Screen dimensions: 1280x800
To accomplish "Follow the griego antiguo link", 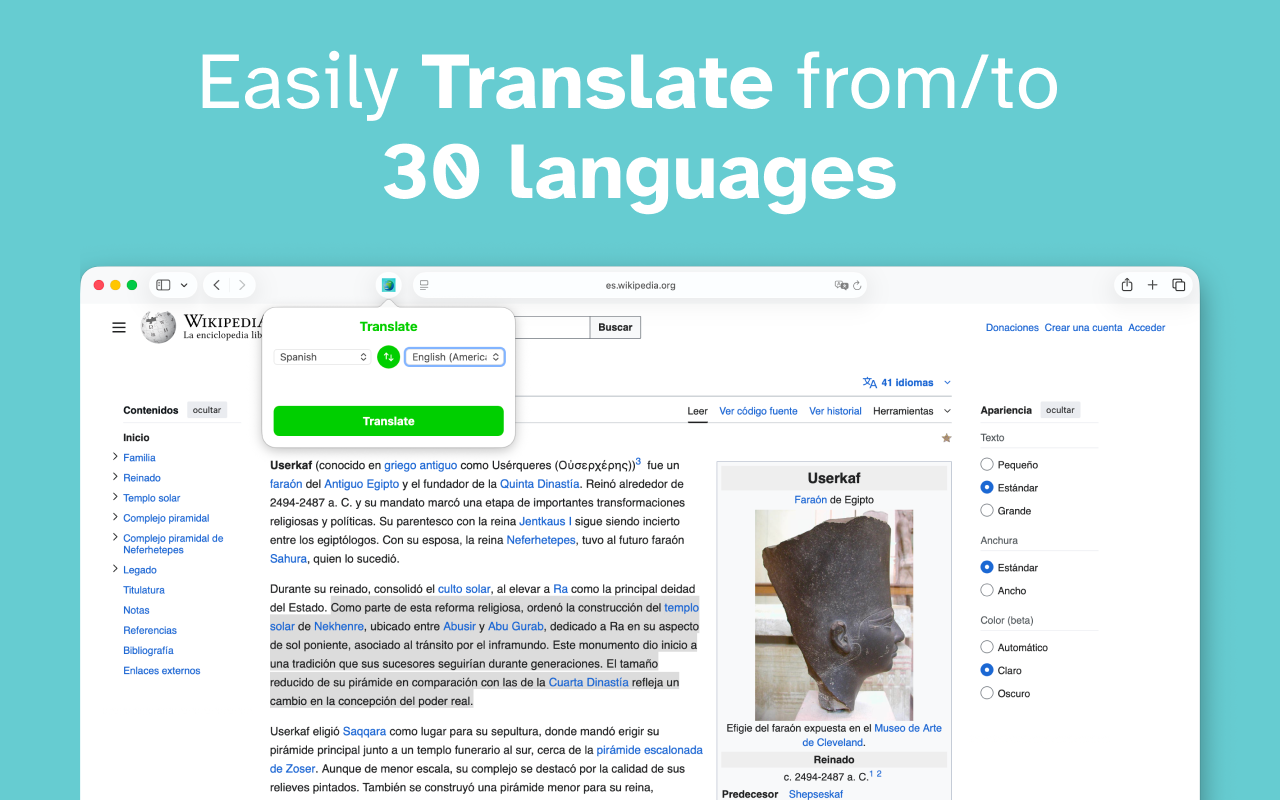I will 420,465.
